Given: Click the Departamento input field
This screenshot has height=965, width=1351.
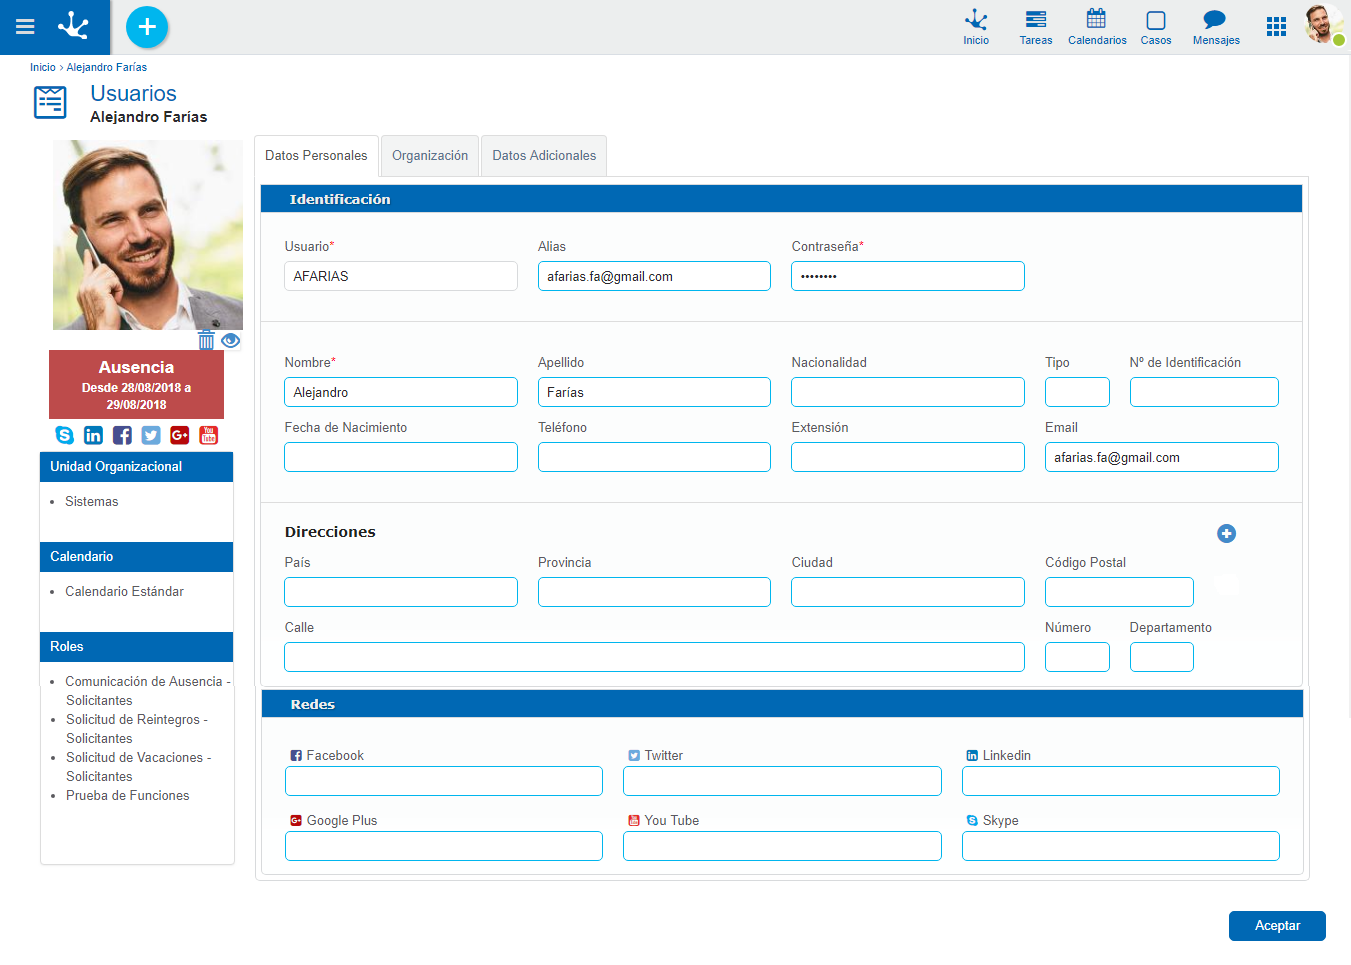Looking at the screenshot, I should click(x=1162, y=657).
